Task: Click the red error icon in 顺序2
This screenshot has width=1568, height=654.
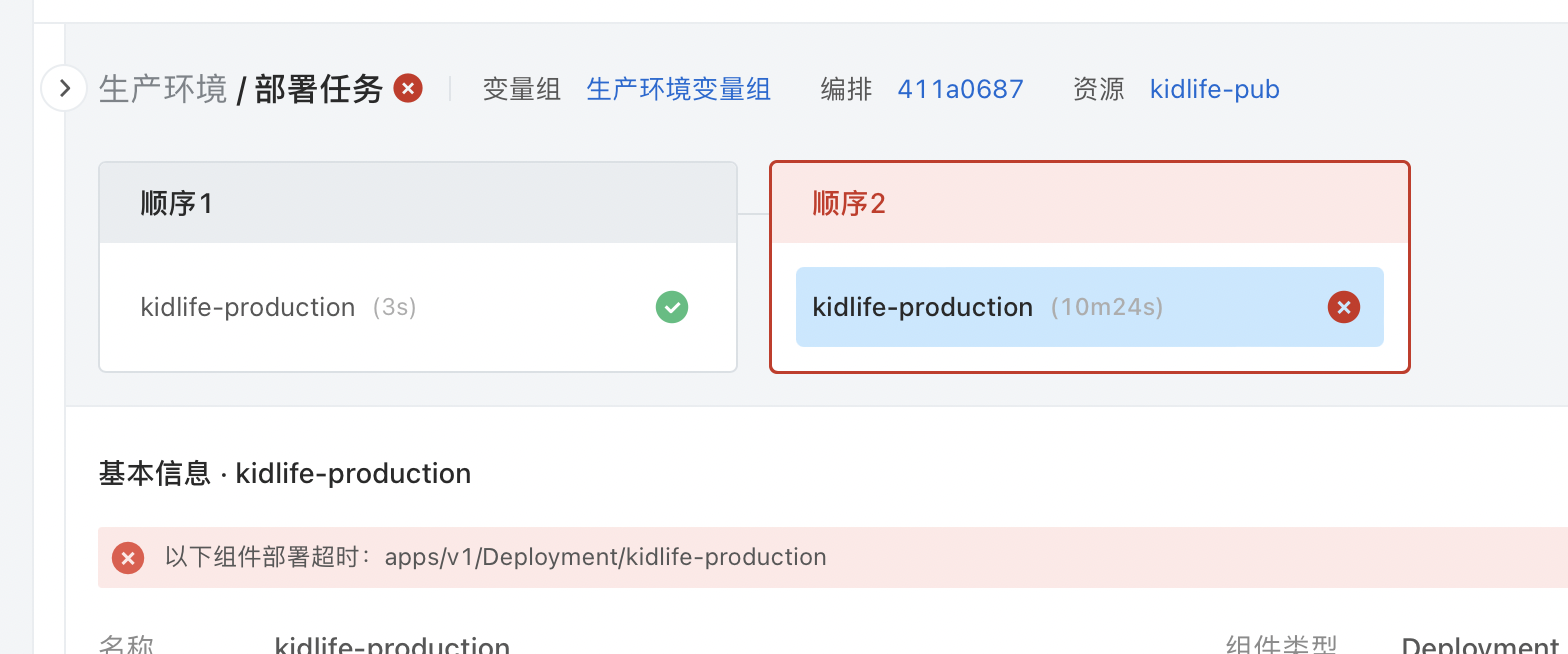Action: click(x=1343, y=307)
